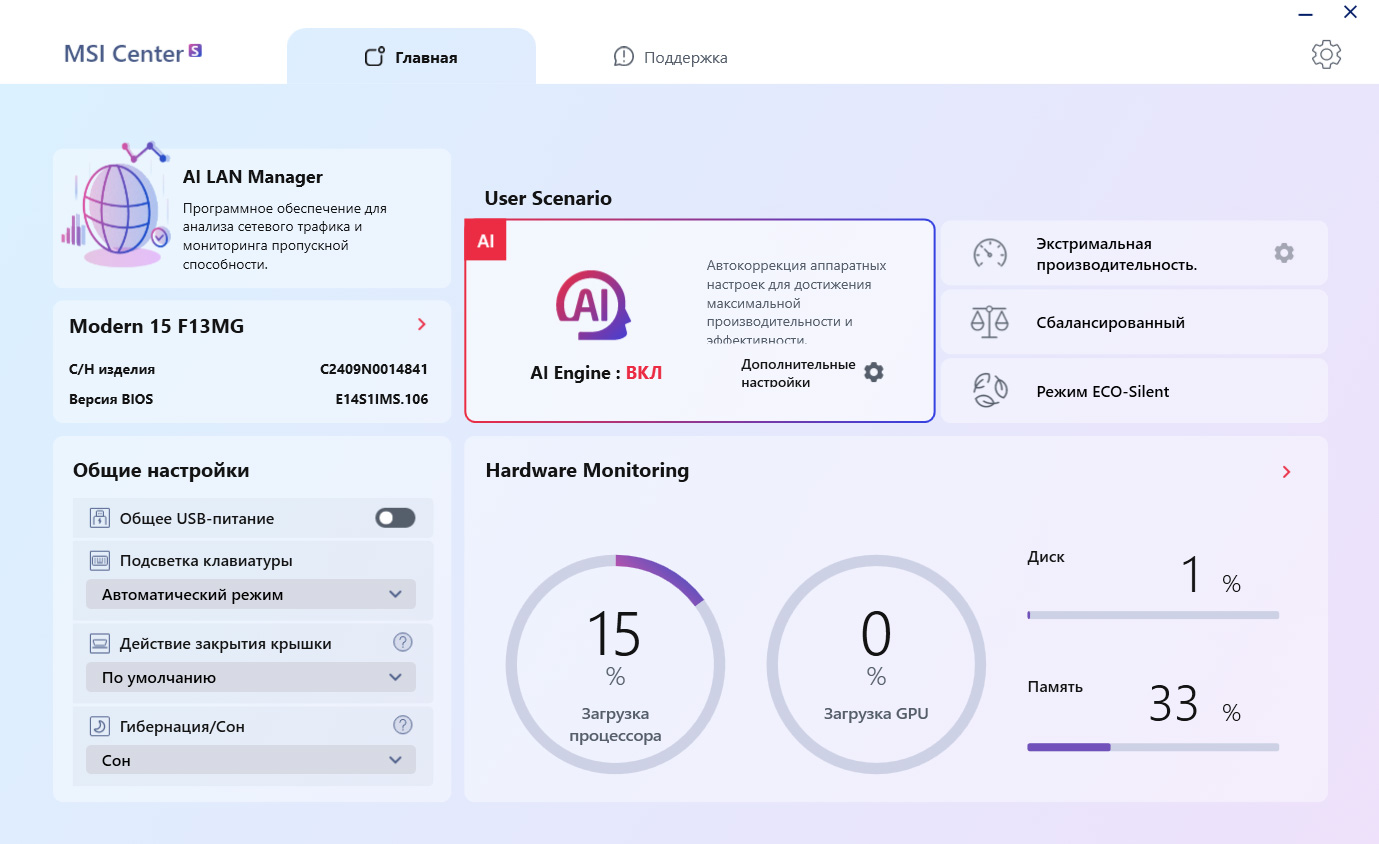This screenshot has height=844, width=1379.
Task: Open the settings gear in title bar
Action: point(1326,54)
